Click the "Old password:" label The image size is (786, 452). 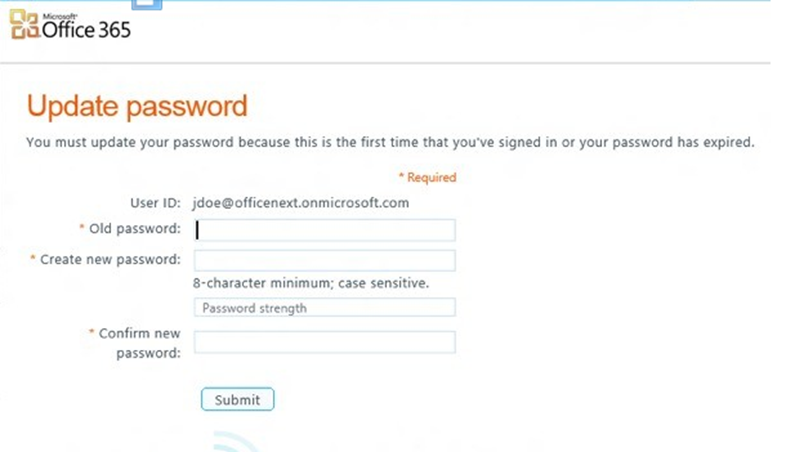coord(135,229)
